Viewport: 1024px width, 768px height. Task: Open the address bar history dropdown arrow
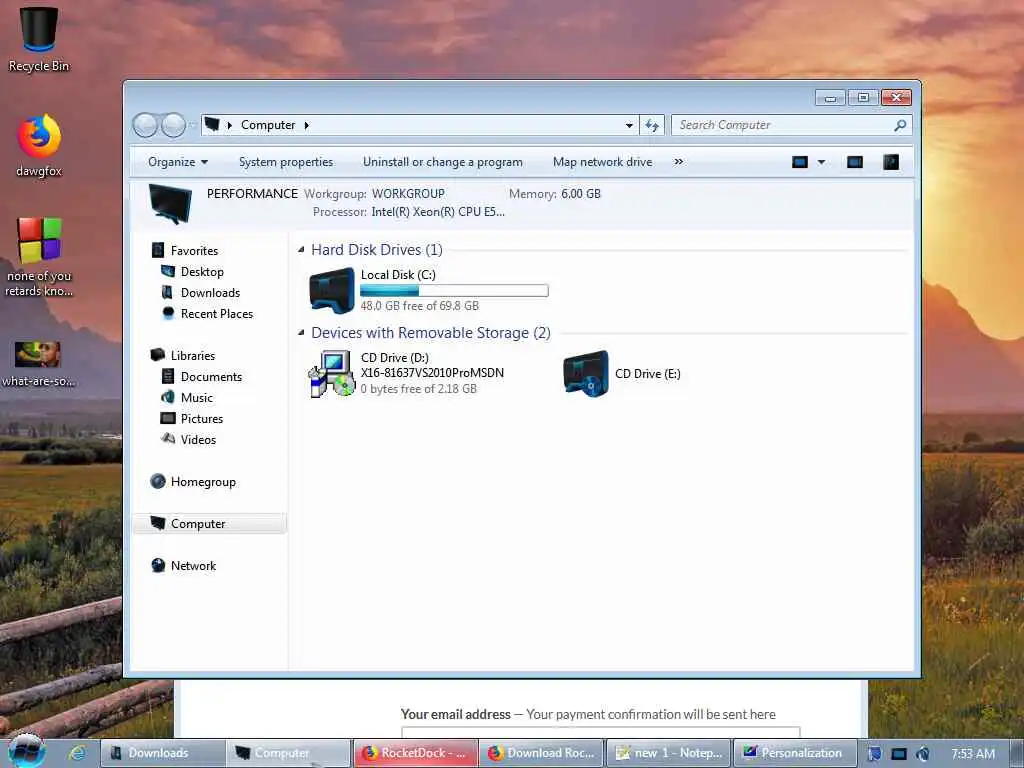click(x=629, y=125)
